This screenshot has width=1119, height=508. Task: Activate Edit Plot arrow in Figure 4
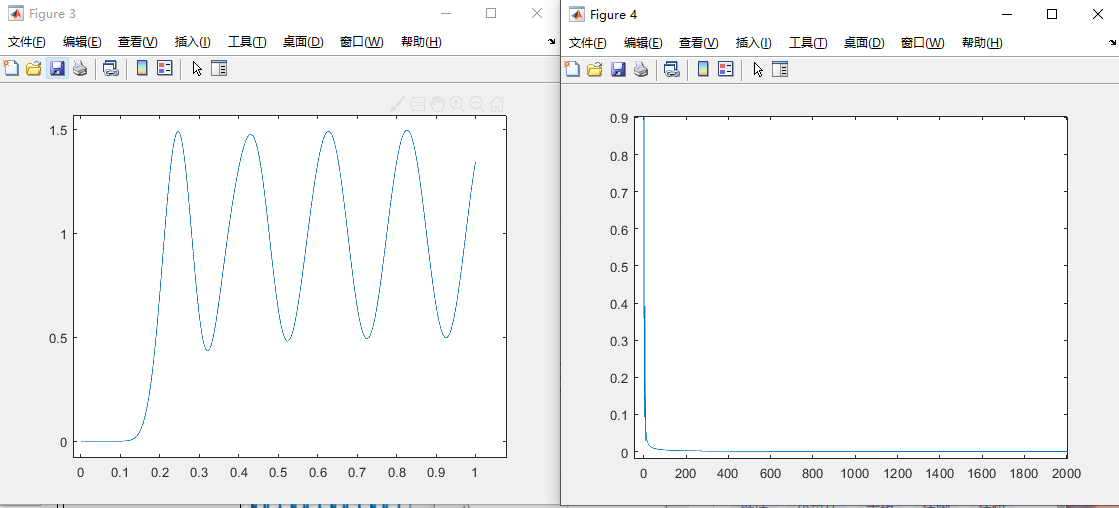point(759,69)
